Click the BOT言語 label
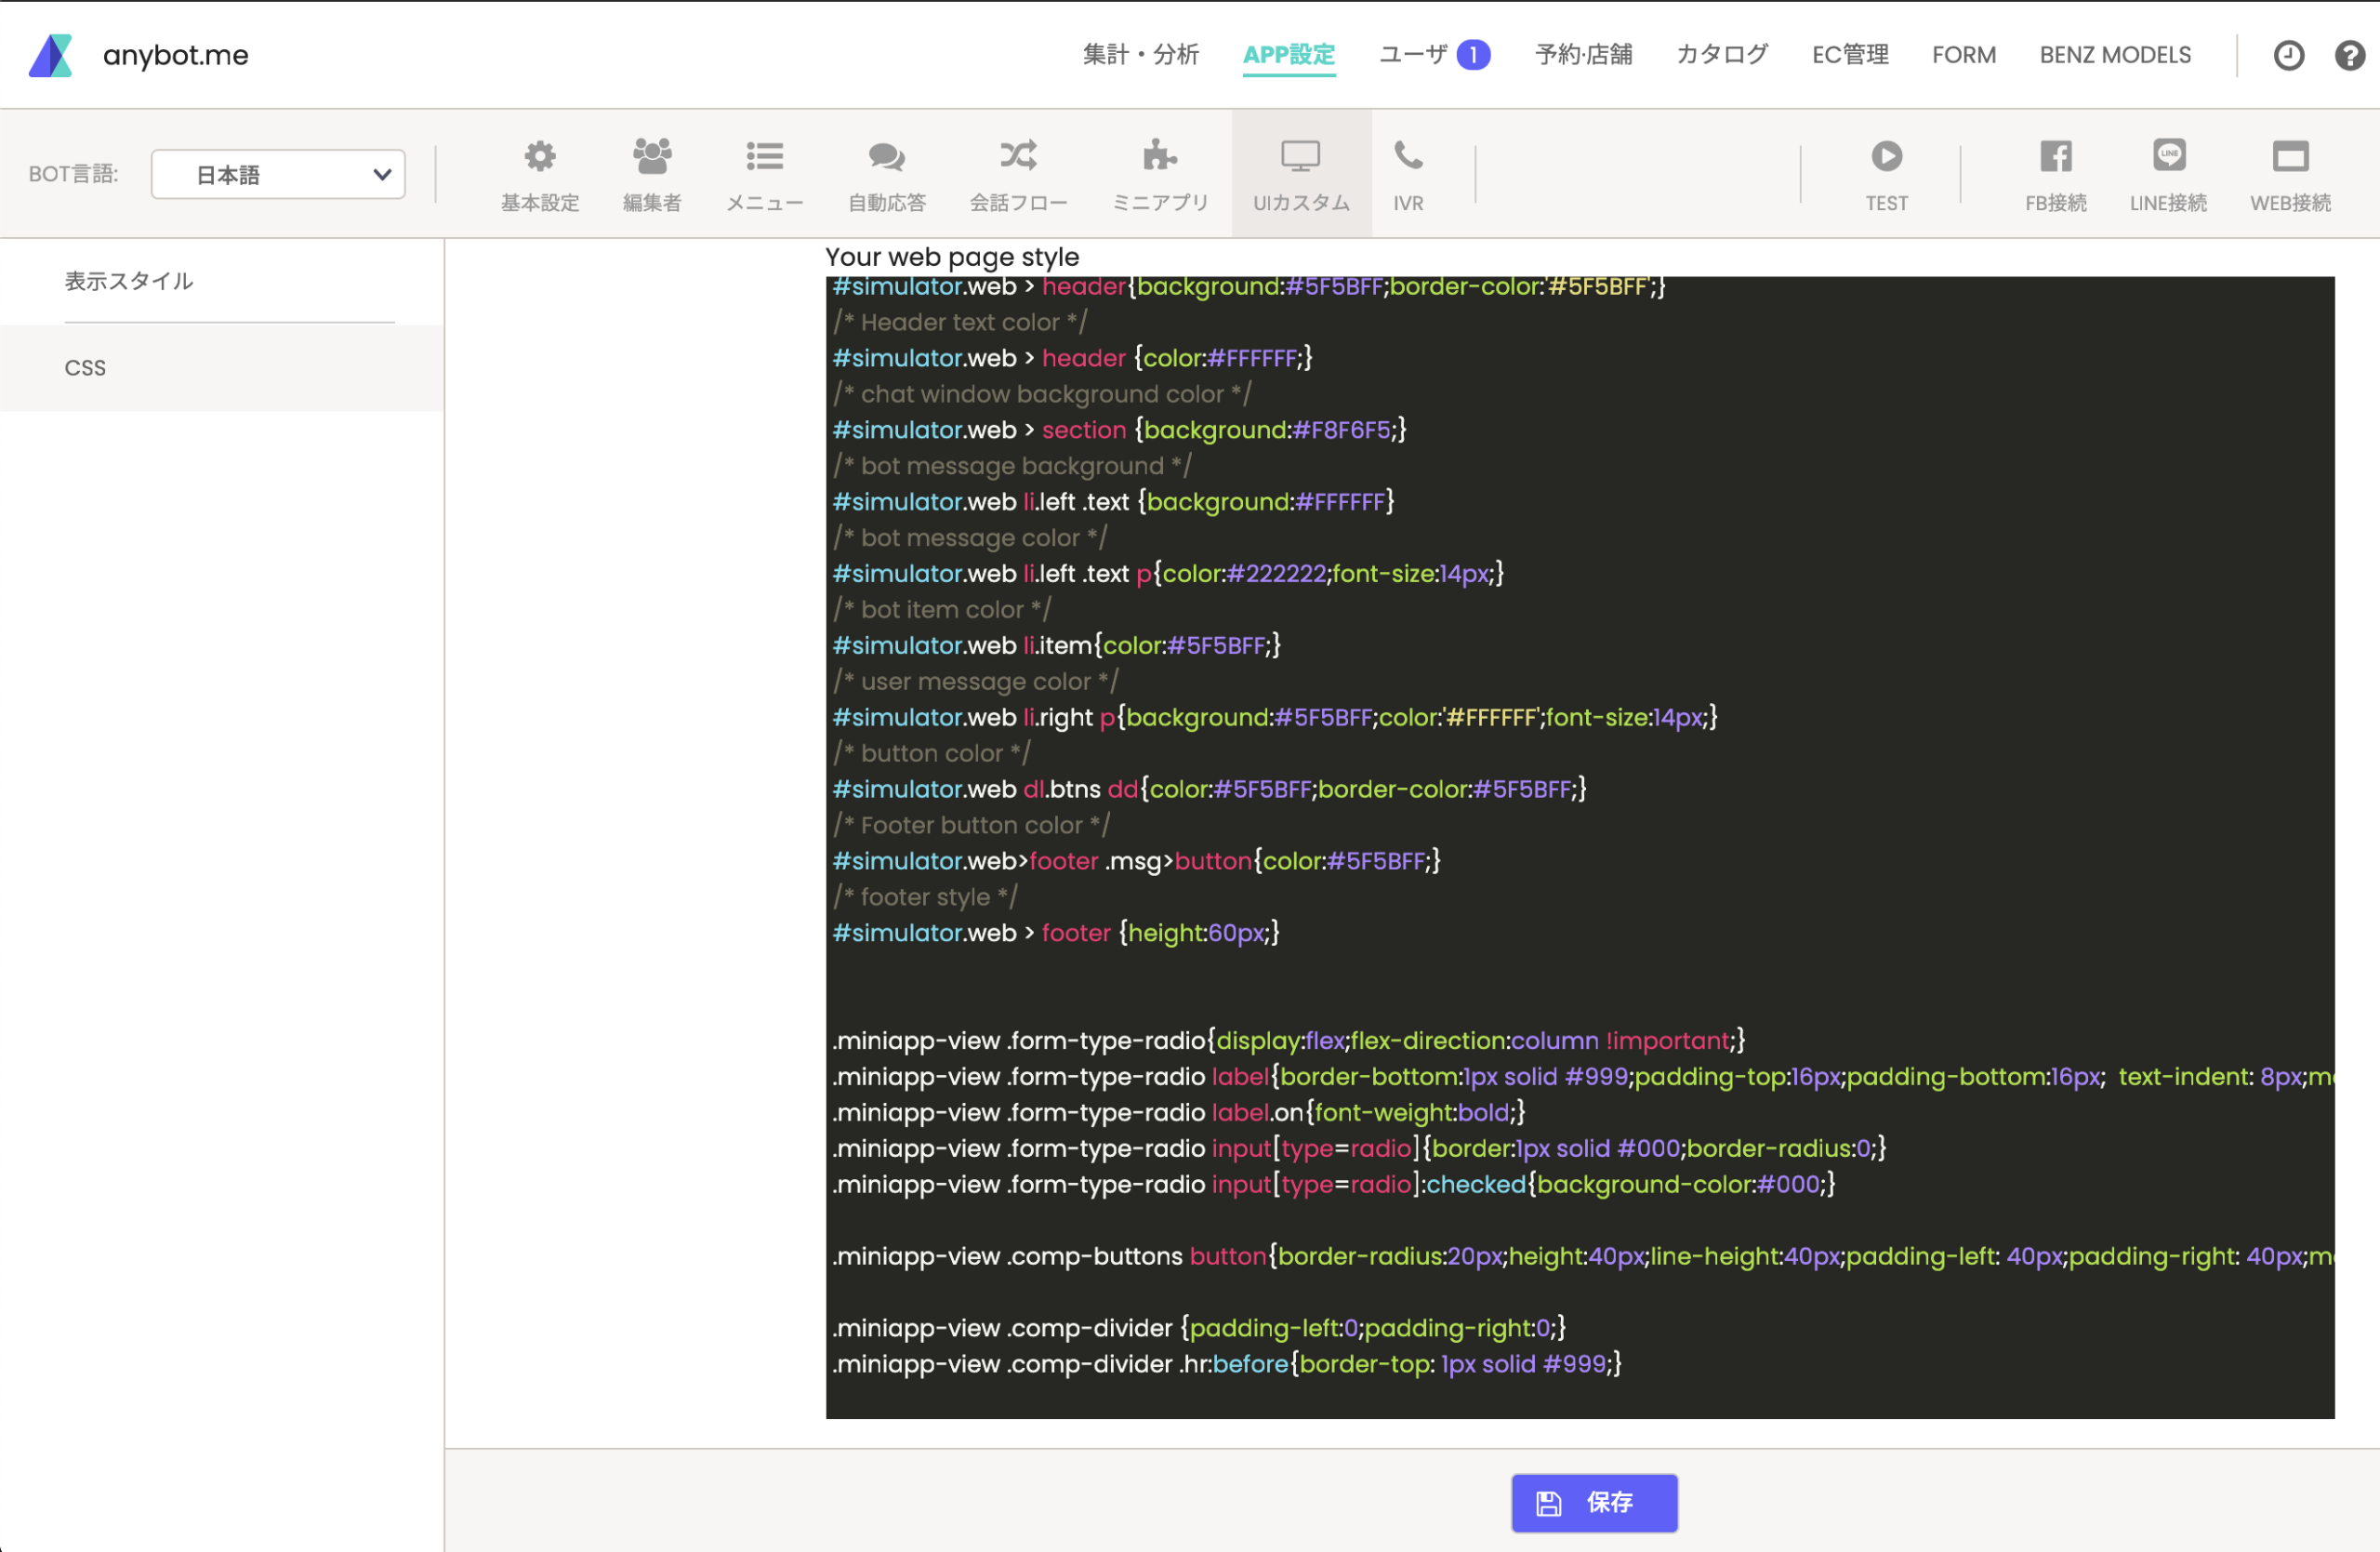 [x=73, y=174]
